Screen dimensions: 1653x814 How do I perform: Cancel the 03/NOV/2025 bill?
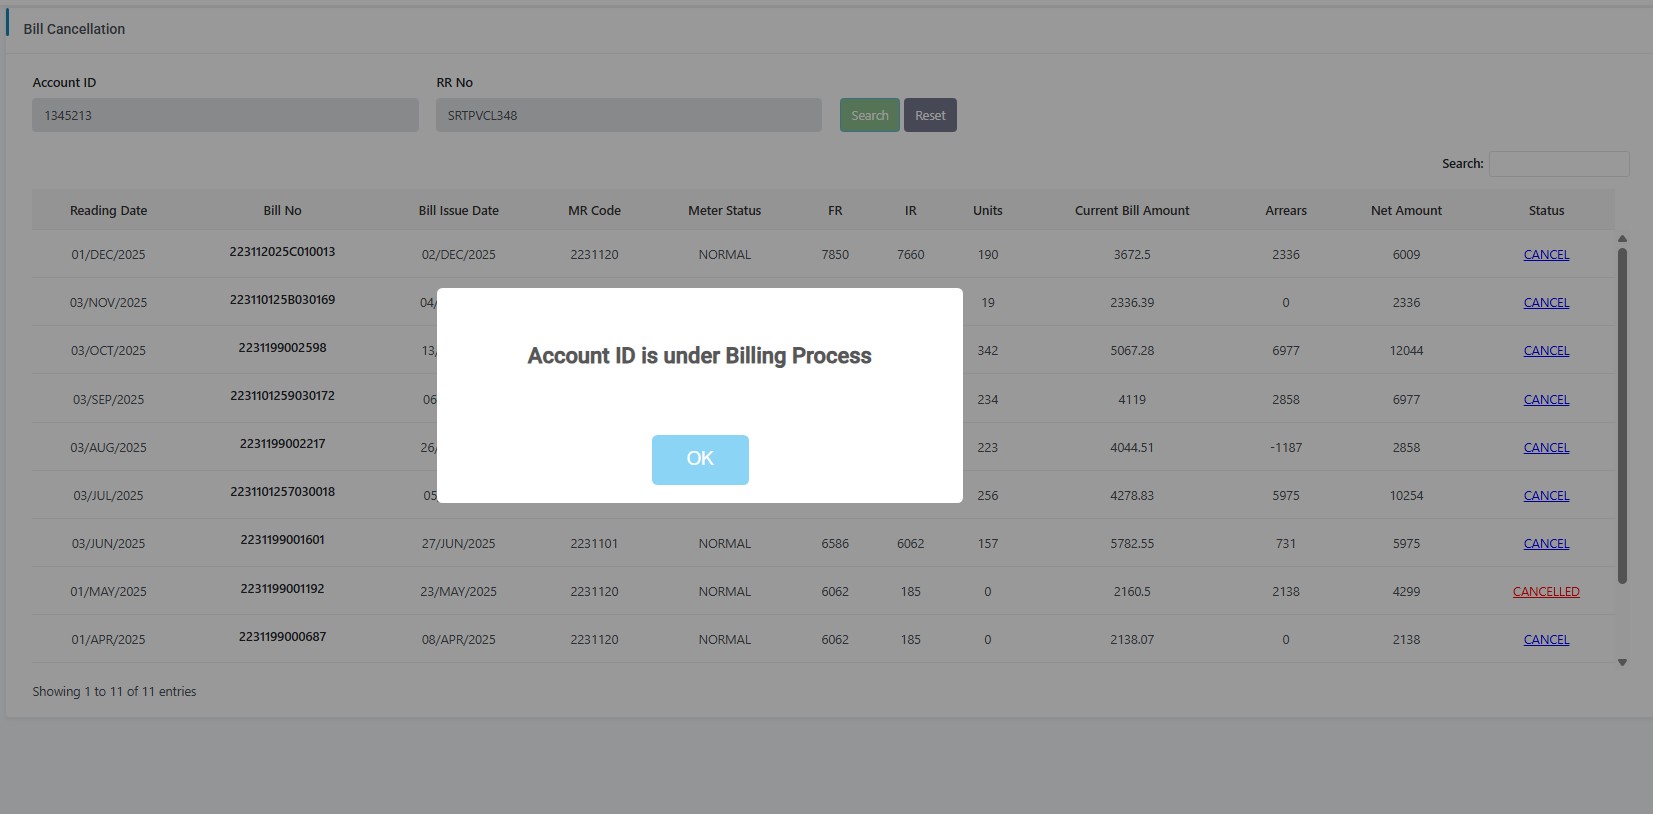click(1545, 303)
